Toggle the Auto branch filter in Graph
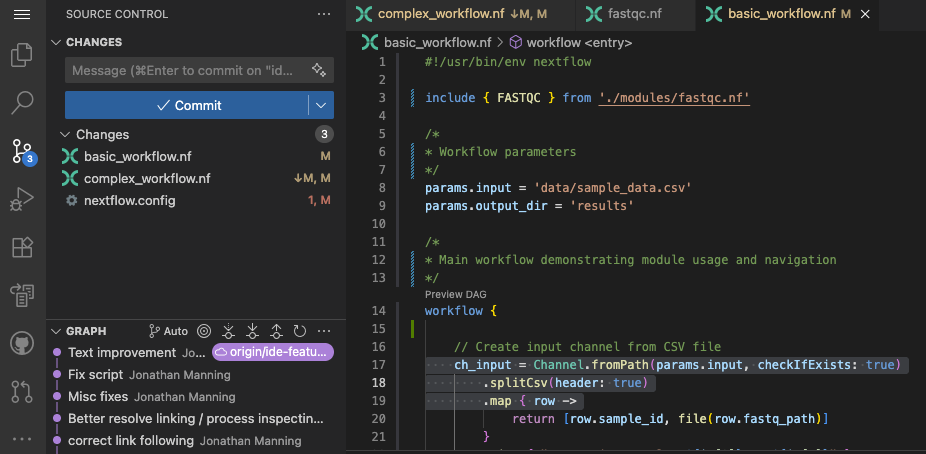Screen dimensions: 926x454 pyautogui.click(x=168, y=331)
